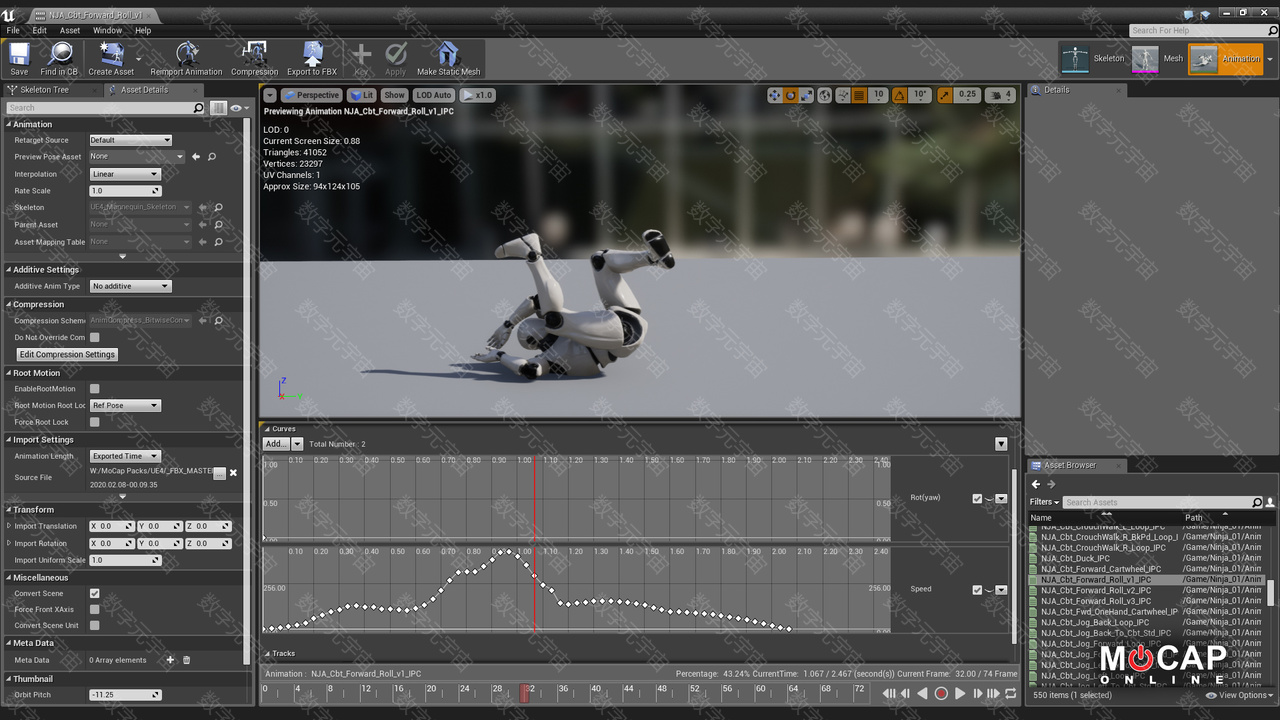Screen dimensions: 1280x720
Task: Uncheck the Convert Scene checkbox
Action: point(95,594)
